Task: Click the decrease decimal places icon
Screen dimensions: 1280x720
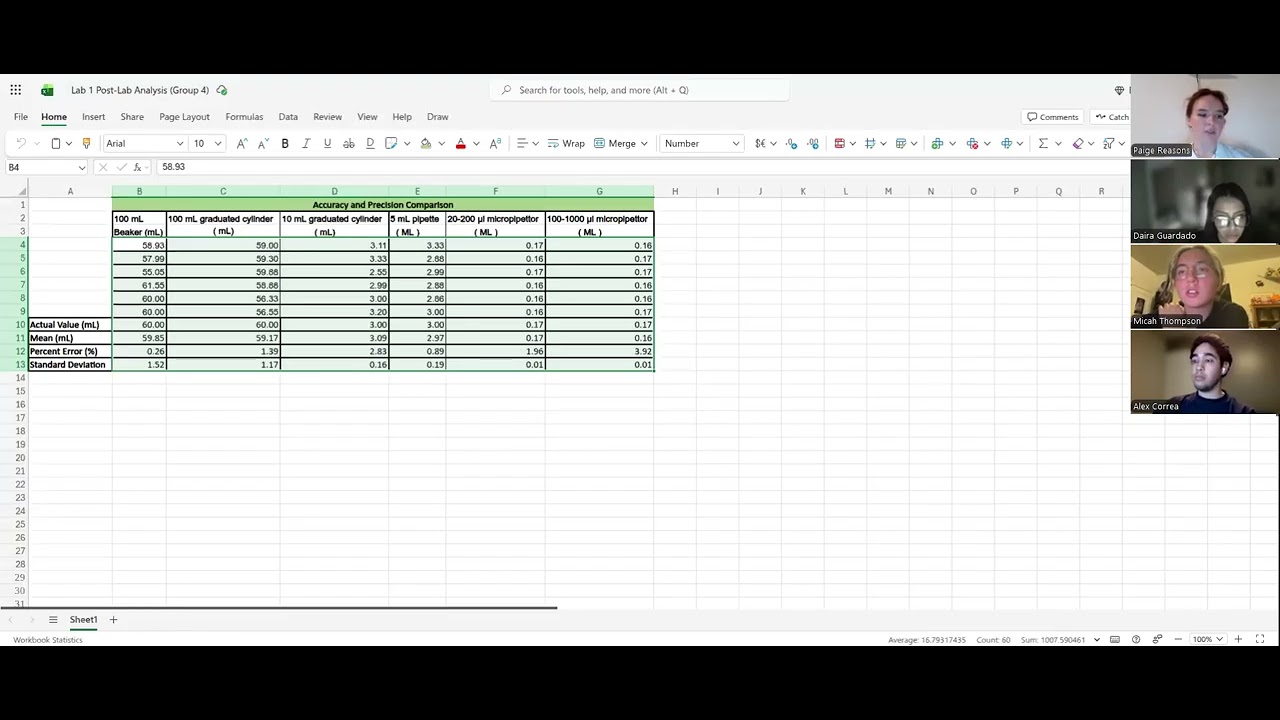Action: pyautogui.click(x=813, y=144)
